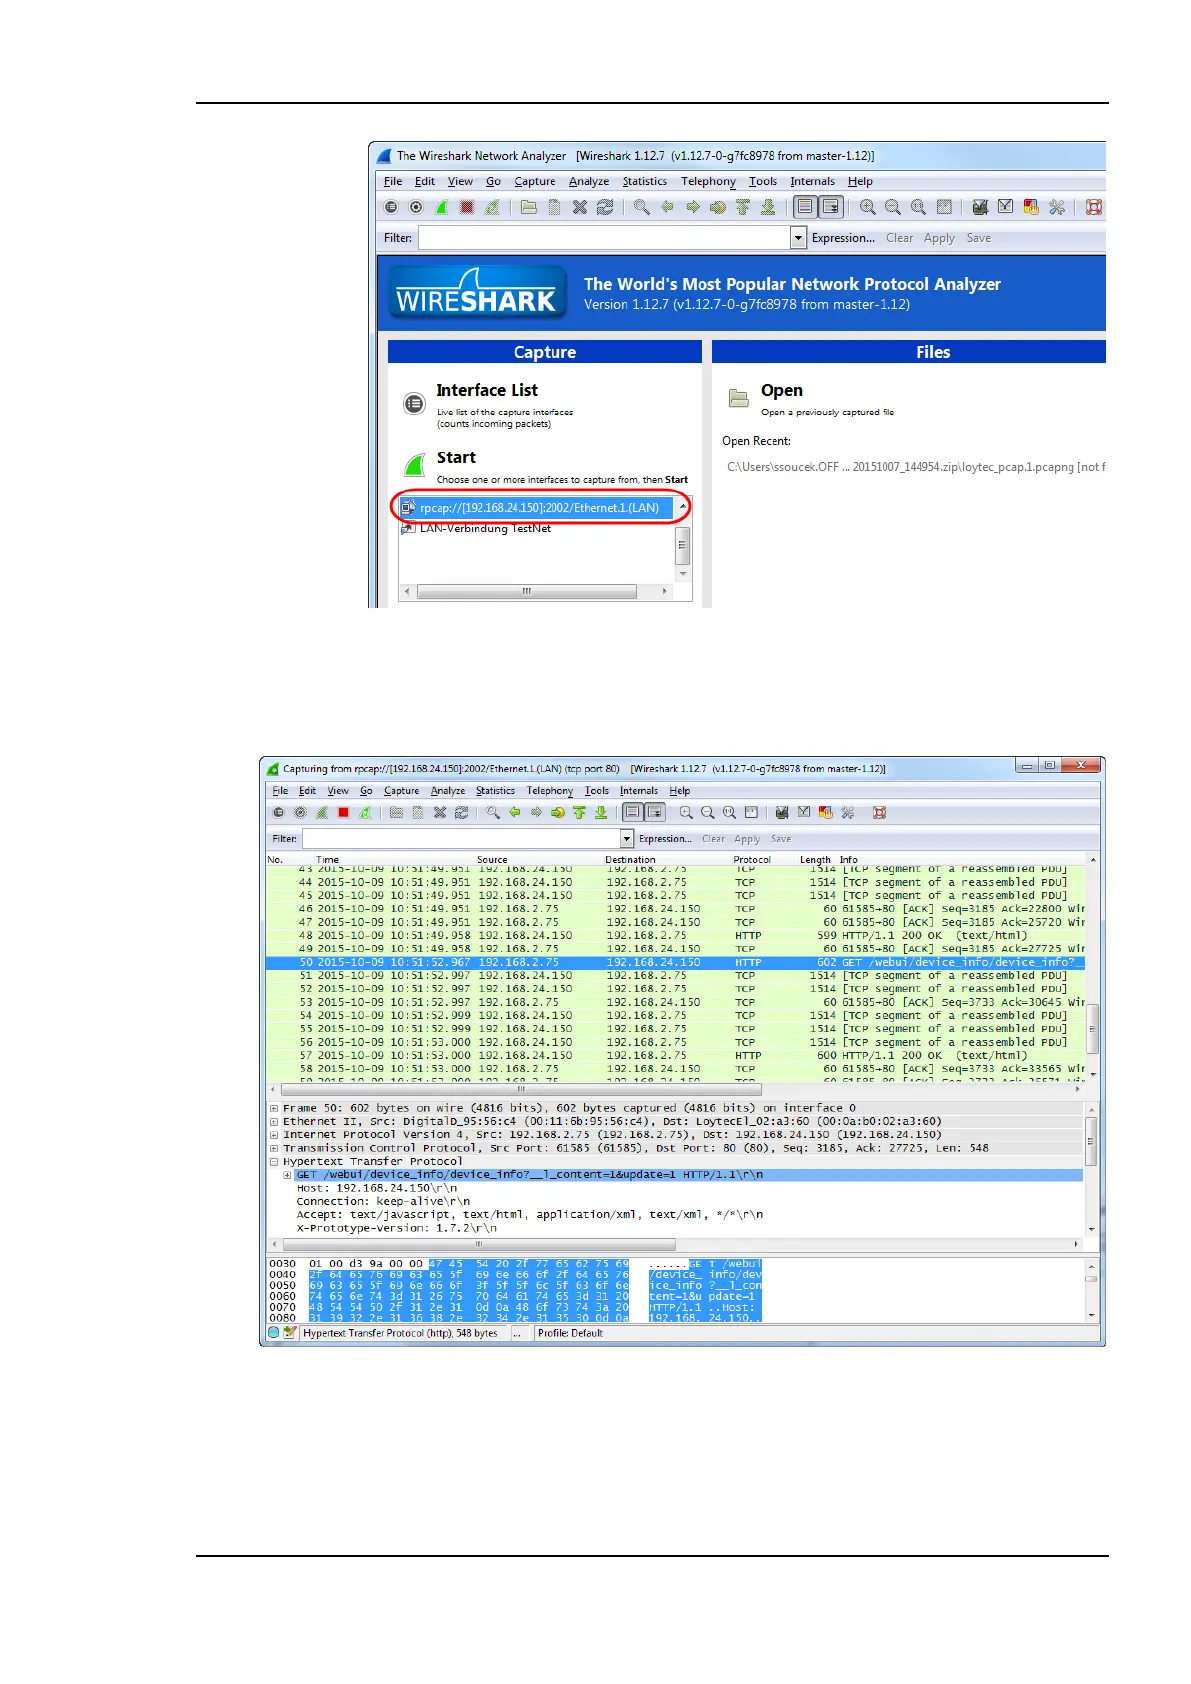1191x1684 pixels.
Task: Collapse the Hypertext Transfer Protocol node
Action: tap(274, 1161)
